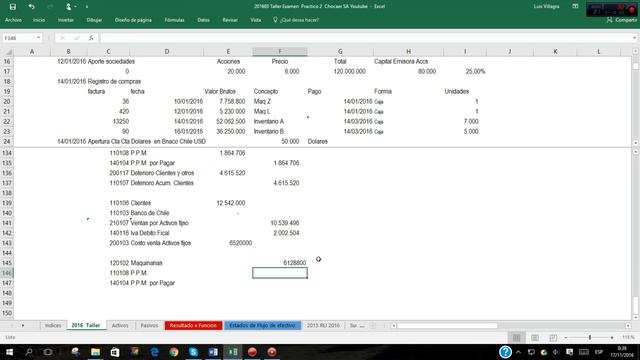
Task: Open Google Chrome from taskbar
Action: 174,352
